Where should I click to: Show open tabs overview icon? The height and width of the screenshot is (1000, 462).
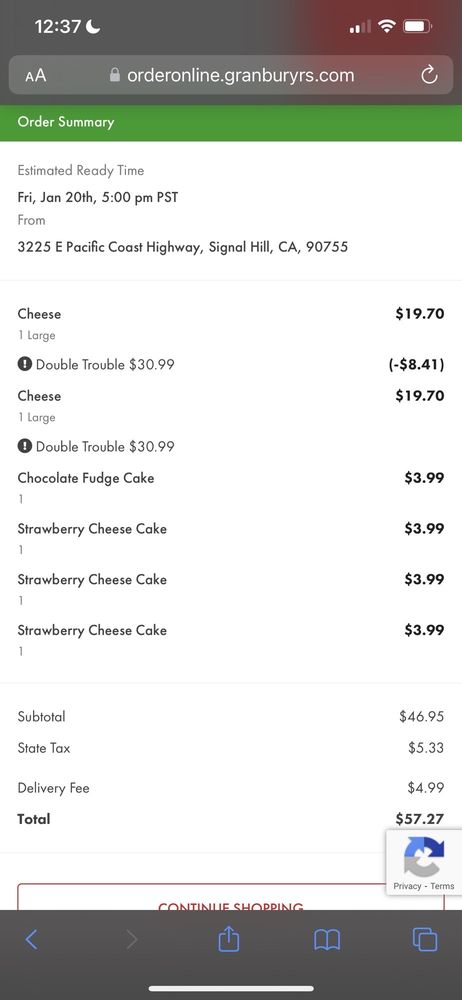point(425,939)
